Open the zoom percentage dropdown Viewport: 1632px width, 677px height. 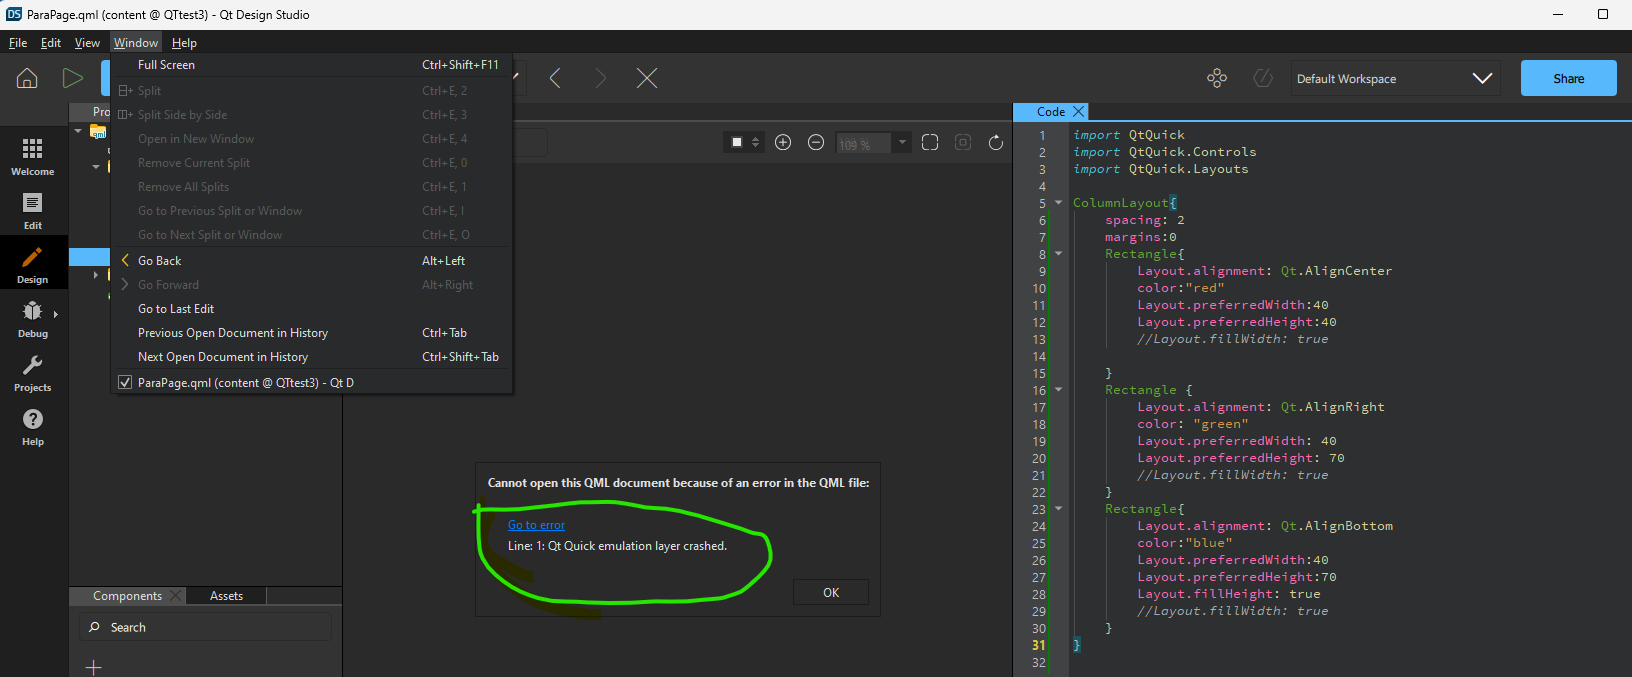pos(902,143)
